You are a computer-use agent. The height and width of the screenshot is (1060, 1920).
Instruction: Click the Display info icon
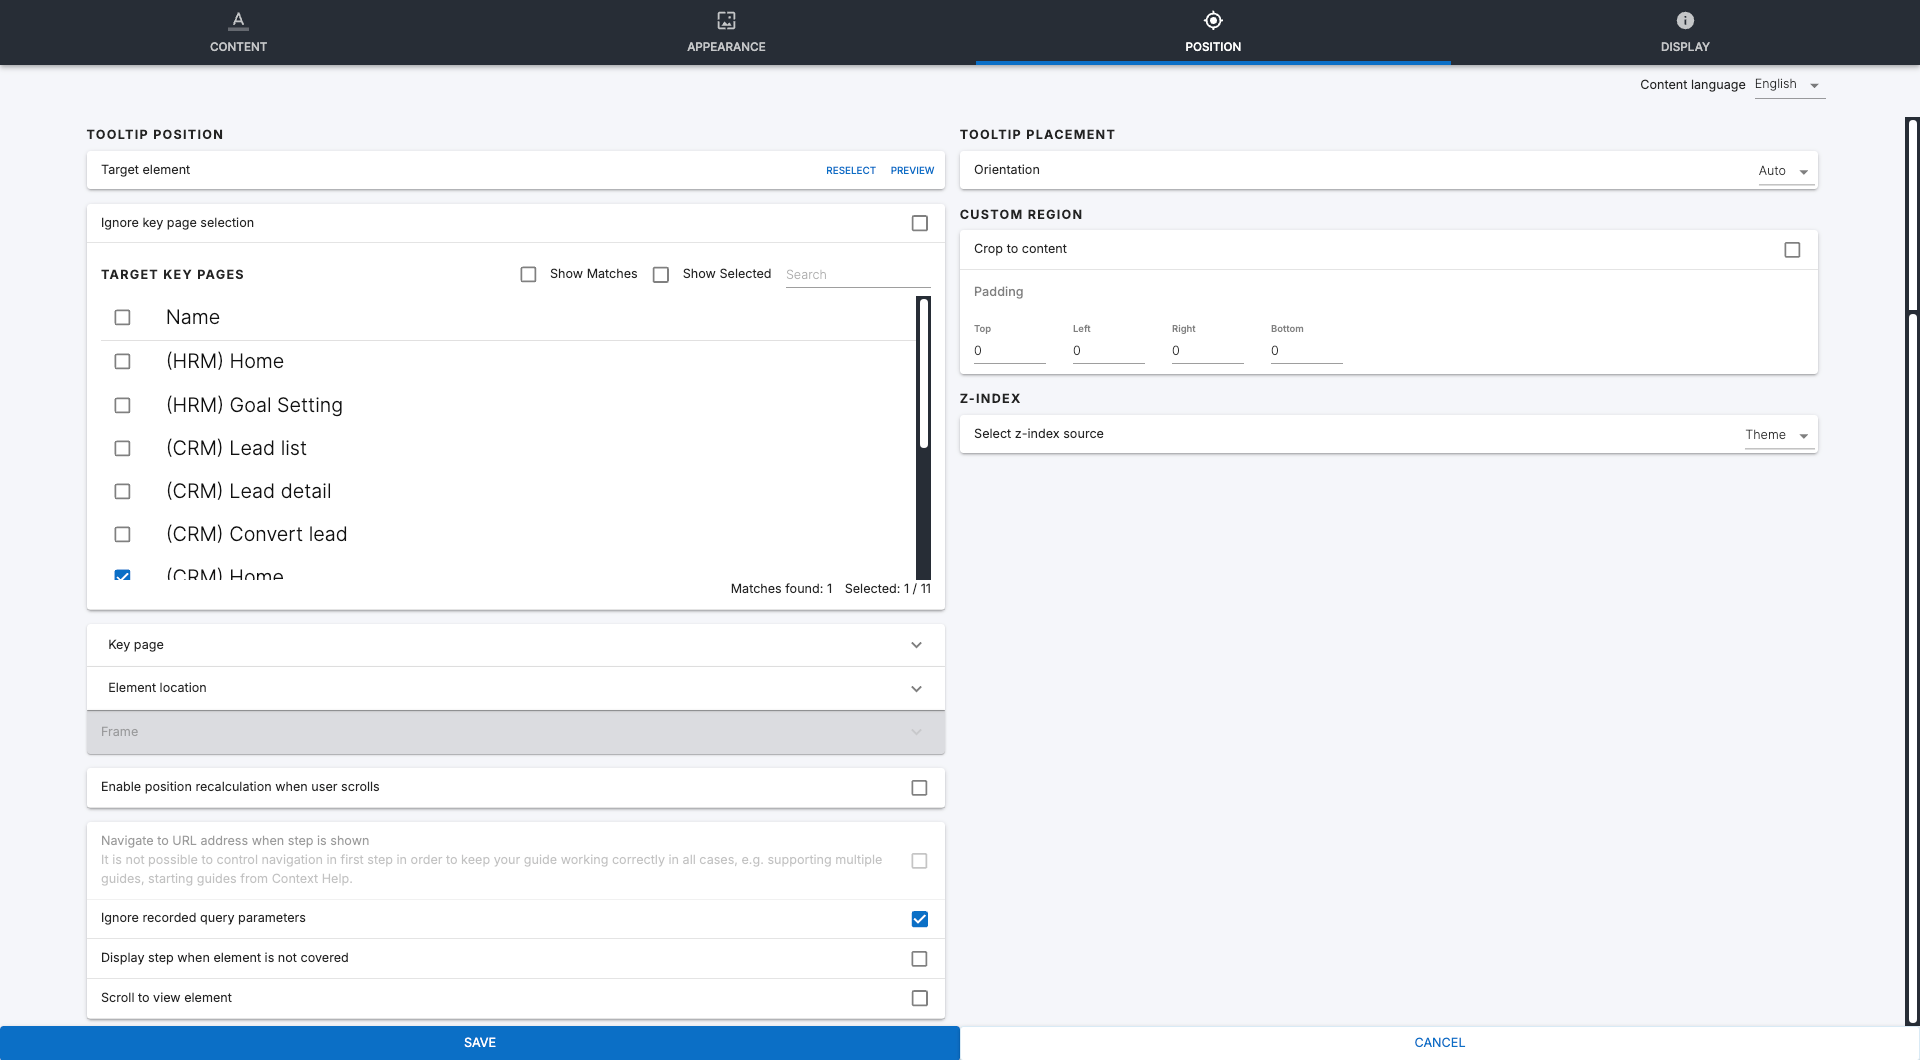[x=1685, y=20]
